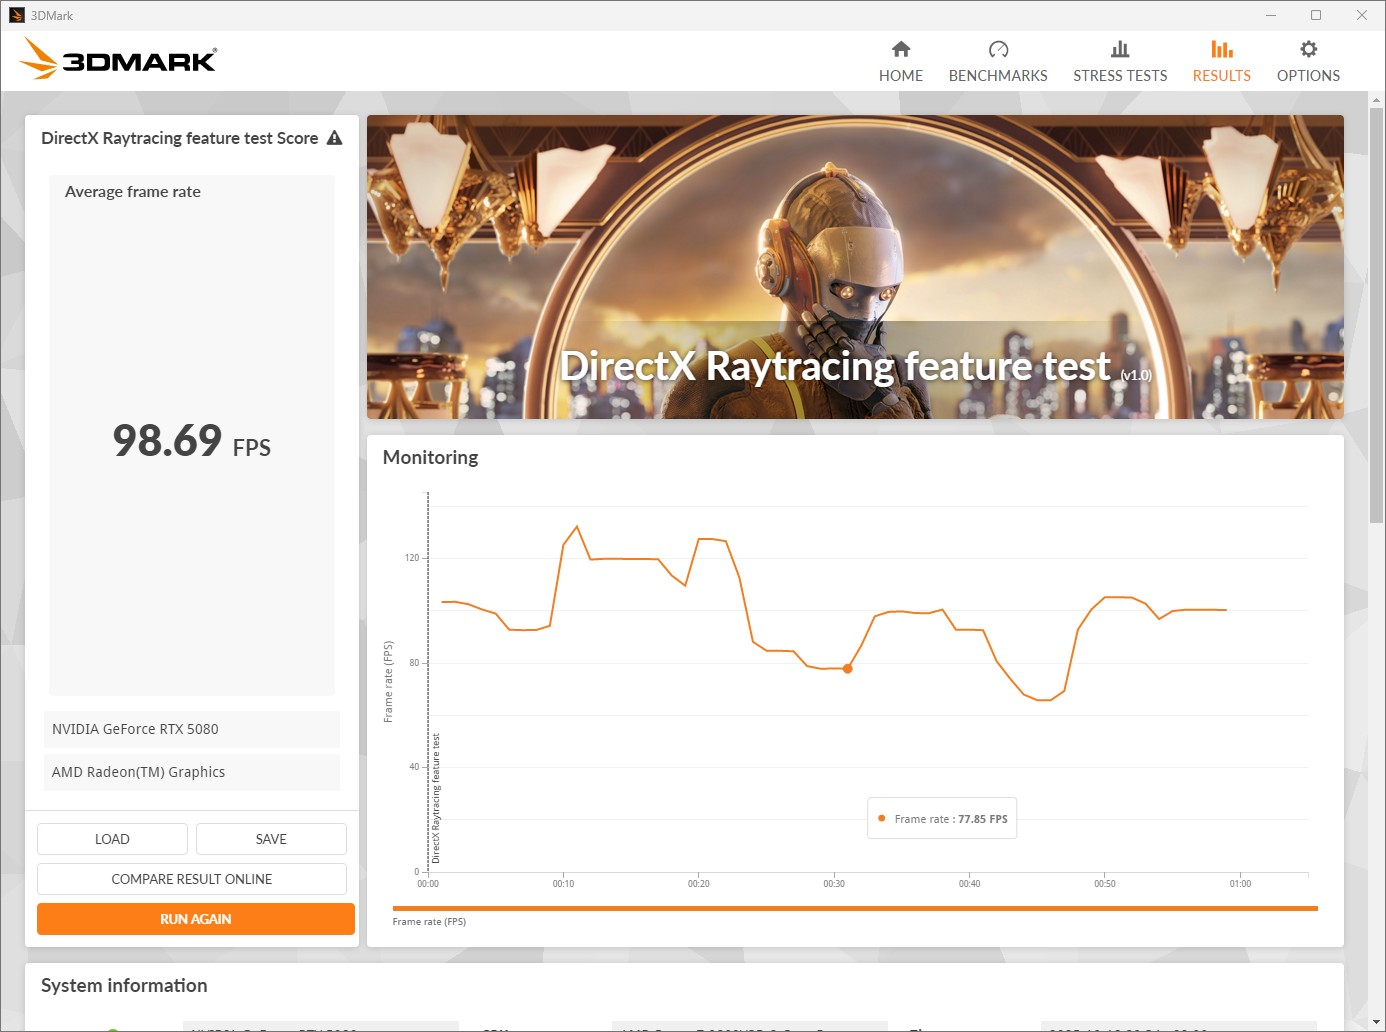The height and width of the screenshot is (1032, 1386).
Task: Click the scroll up arrow of the vertical scrollbar
Action: 1376,100
